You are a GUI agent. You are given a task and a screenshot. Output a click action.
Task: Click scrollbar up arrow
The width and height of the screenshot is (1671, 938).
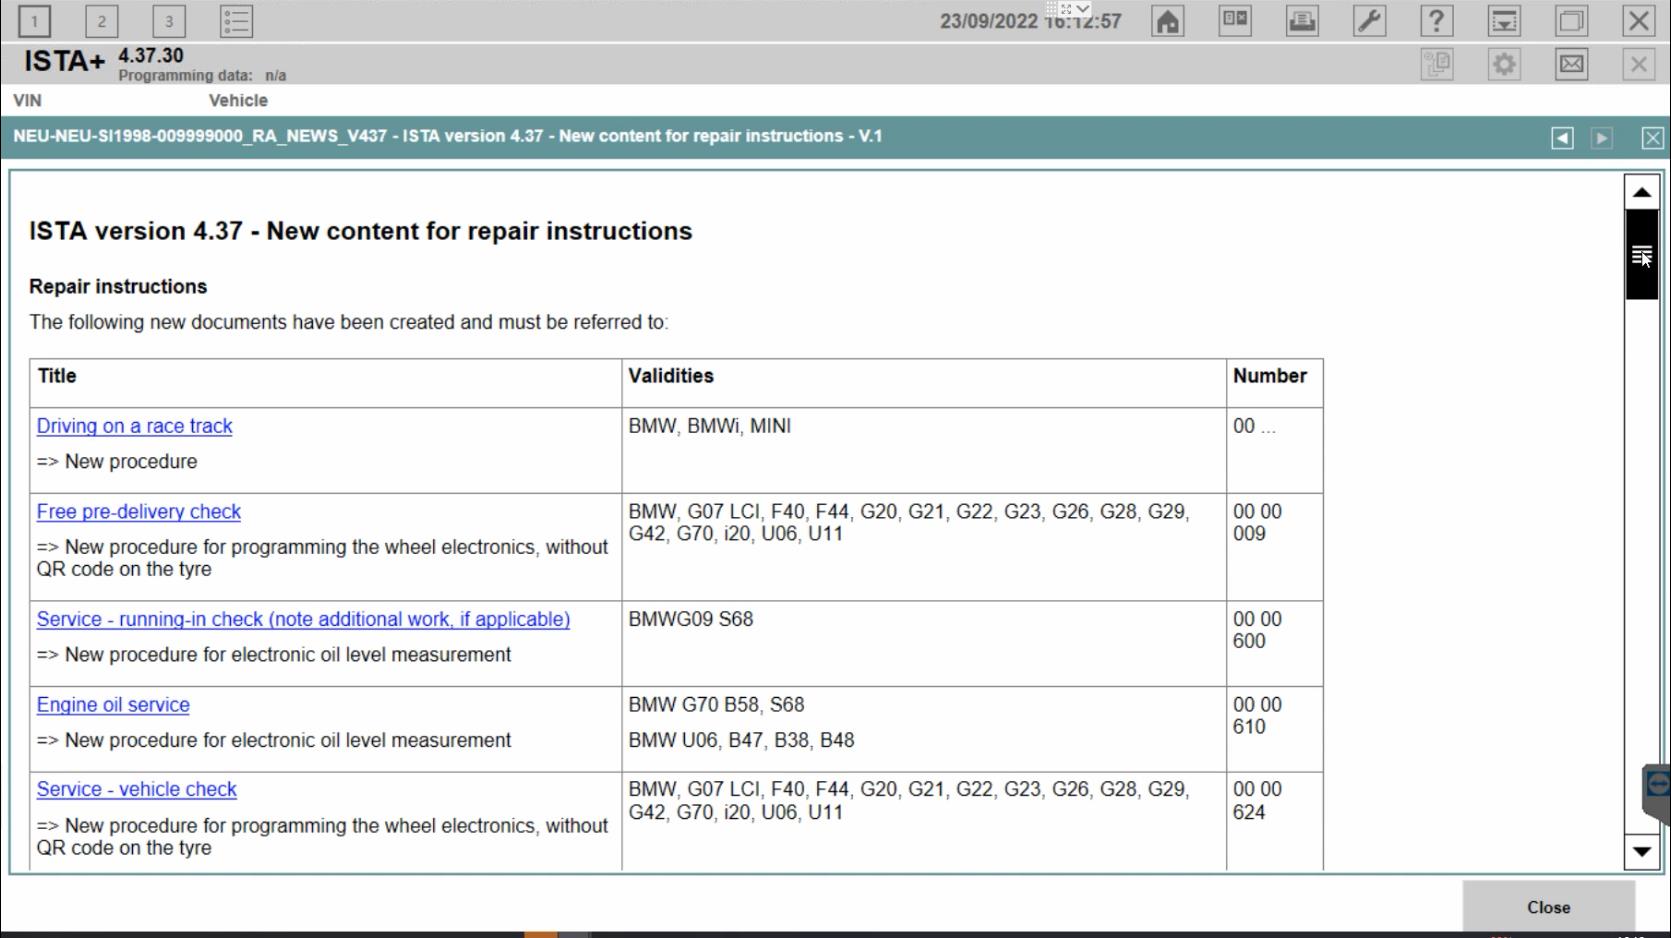[x=1641, y=191]
